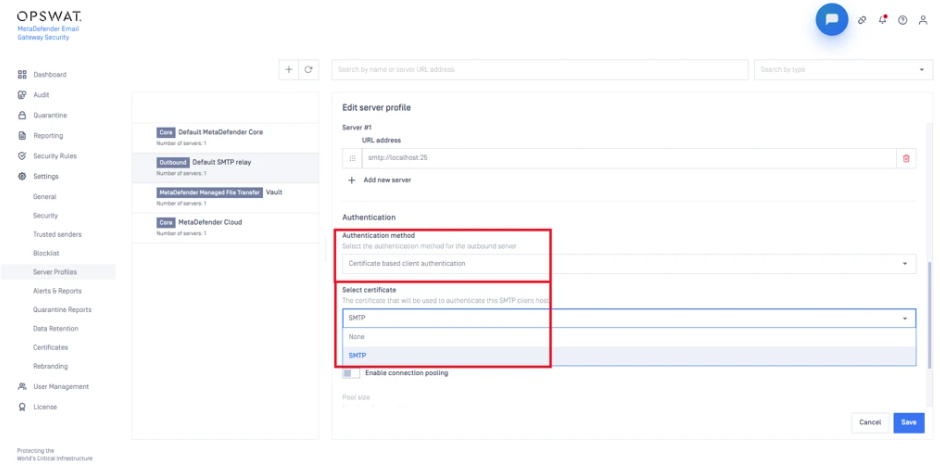Image resolution: width=940 pixels, height=472 pixels.
Task: Click the Settings gear icon
Action: (22, 176)
